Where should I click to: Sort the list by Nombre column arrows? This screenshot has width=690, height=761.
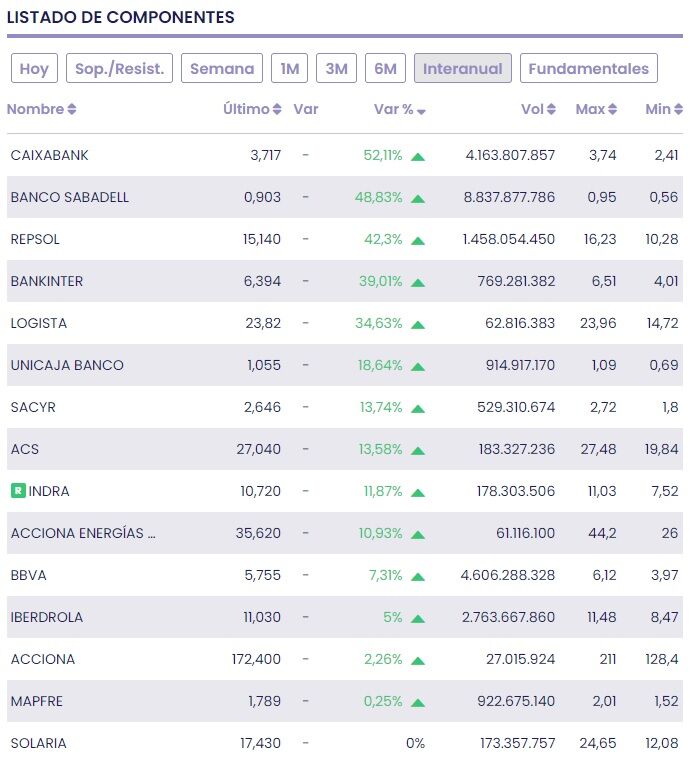tap(72, 110)
